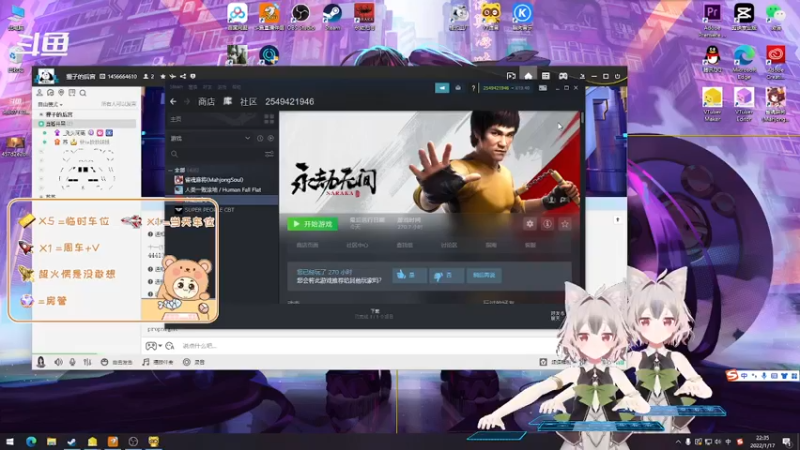
Task: Choose the later option beside 否 button
Action: (484, 275)
